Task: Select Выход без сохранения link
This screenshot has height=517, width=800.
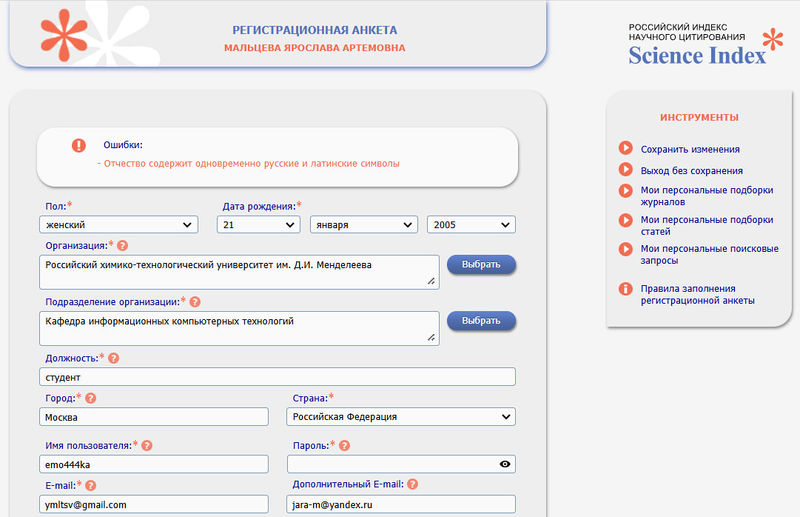Action: tap(691, 171)
